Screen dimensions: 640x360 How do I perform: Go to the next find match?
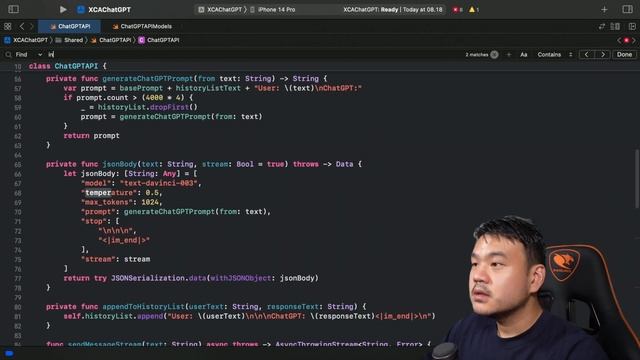[x=603, y=55]
